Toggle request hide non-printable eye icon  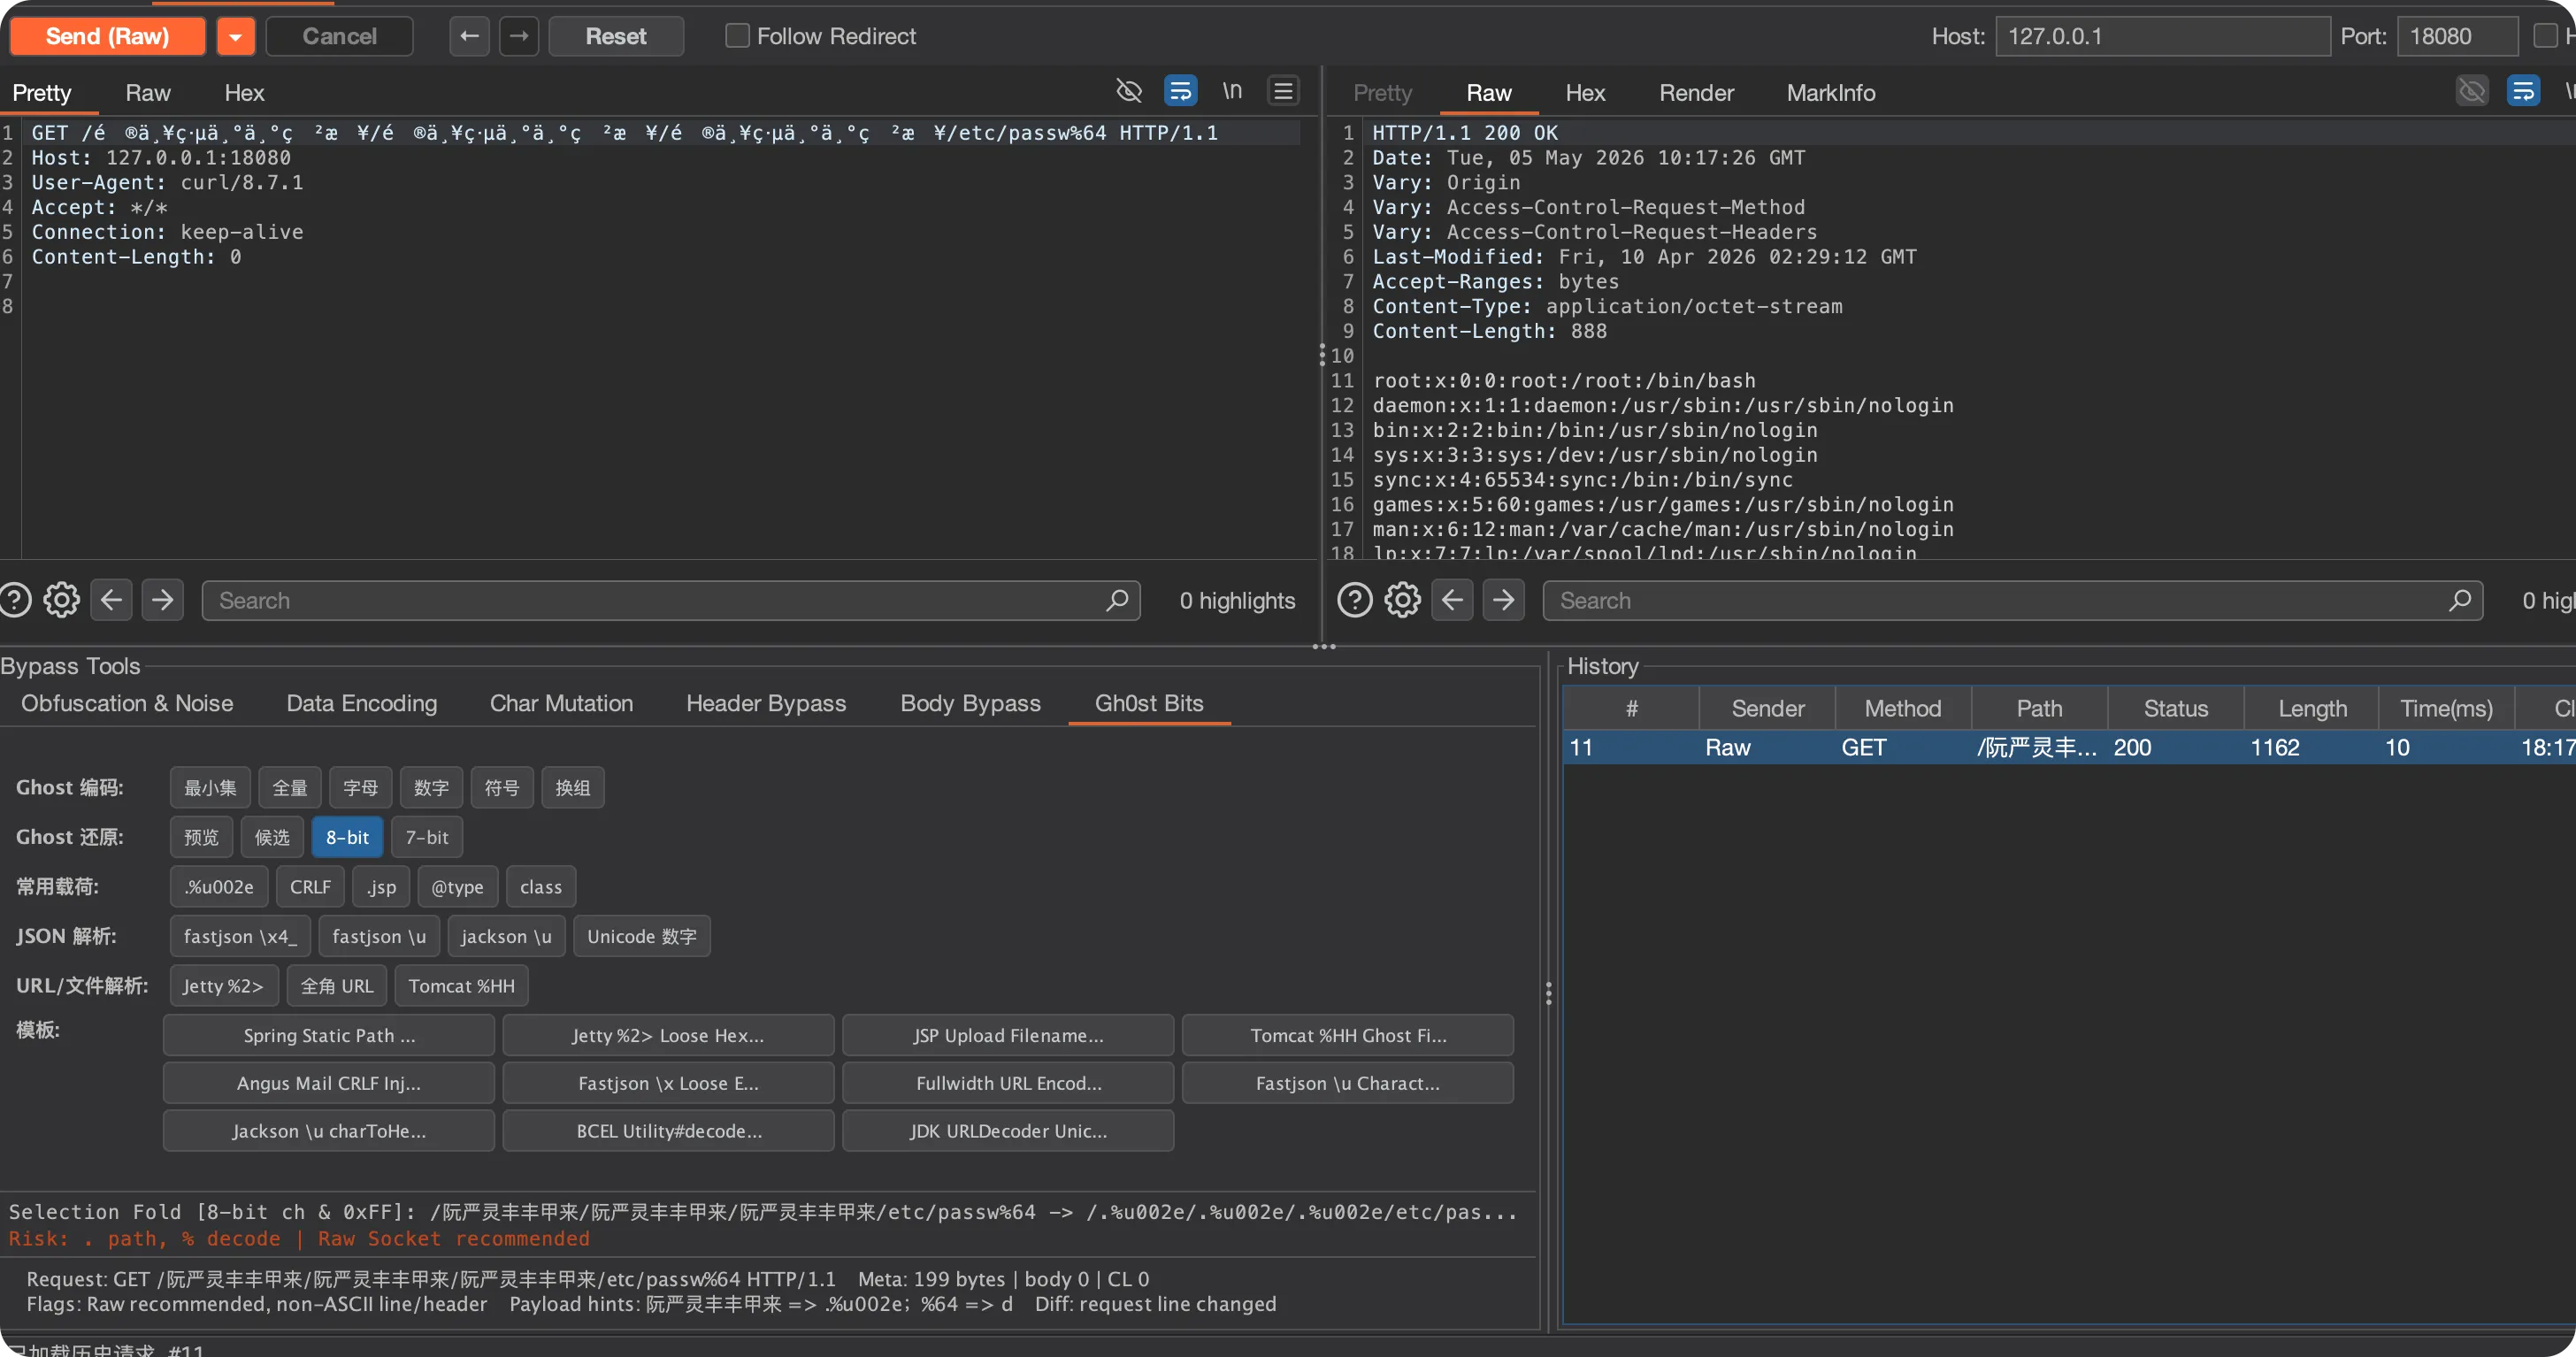(1129, 91)
